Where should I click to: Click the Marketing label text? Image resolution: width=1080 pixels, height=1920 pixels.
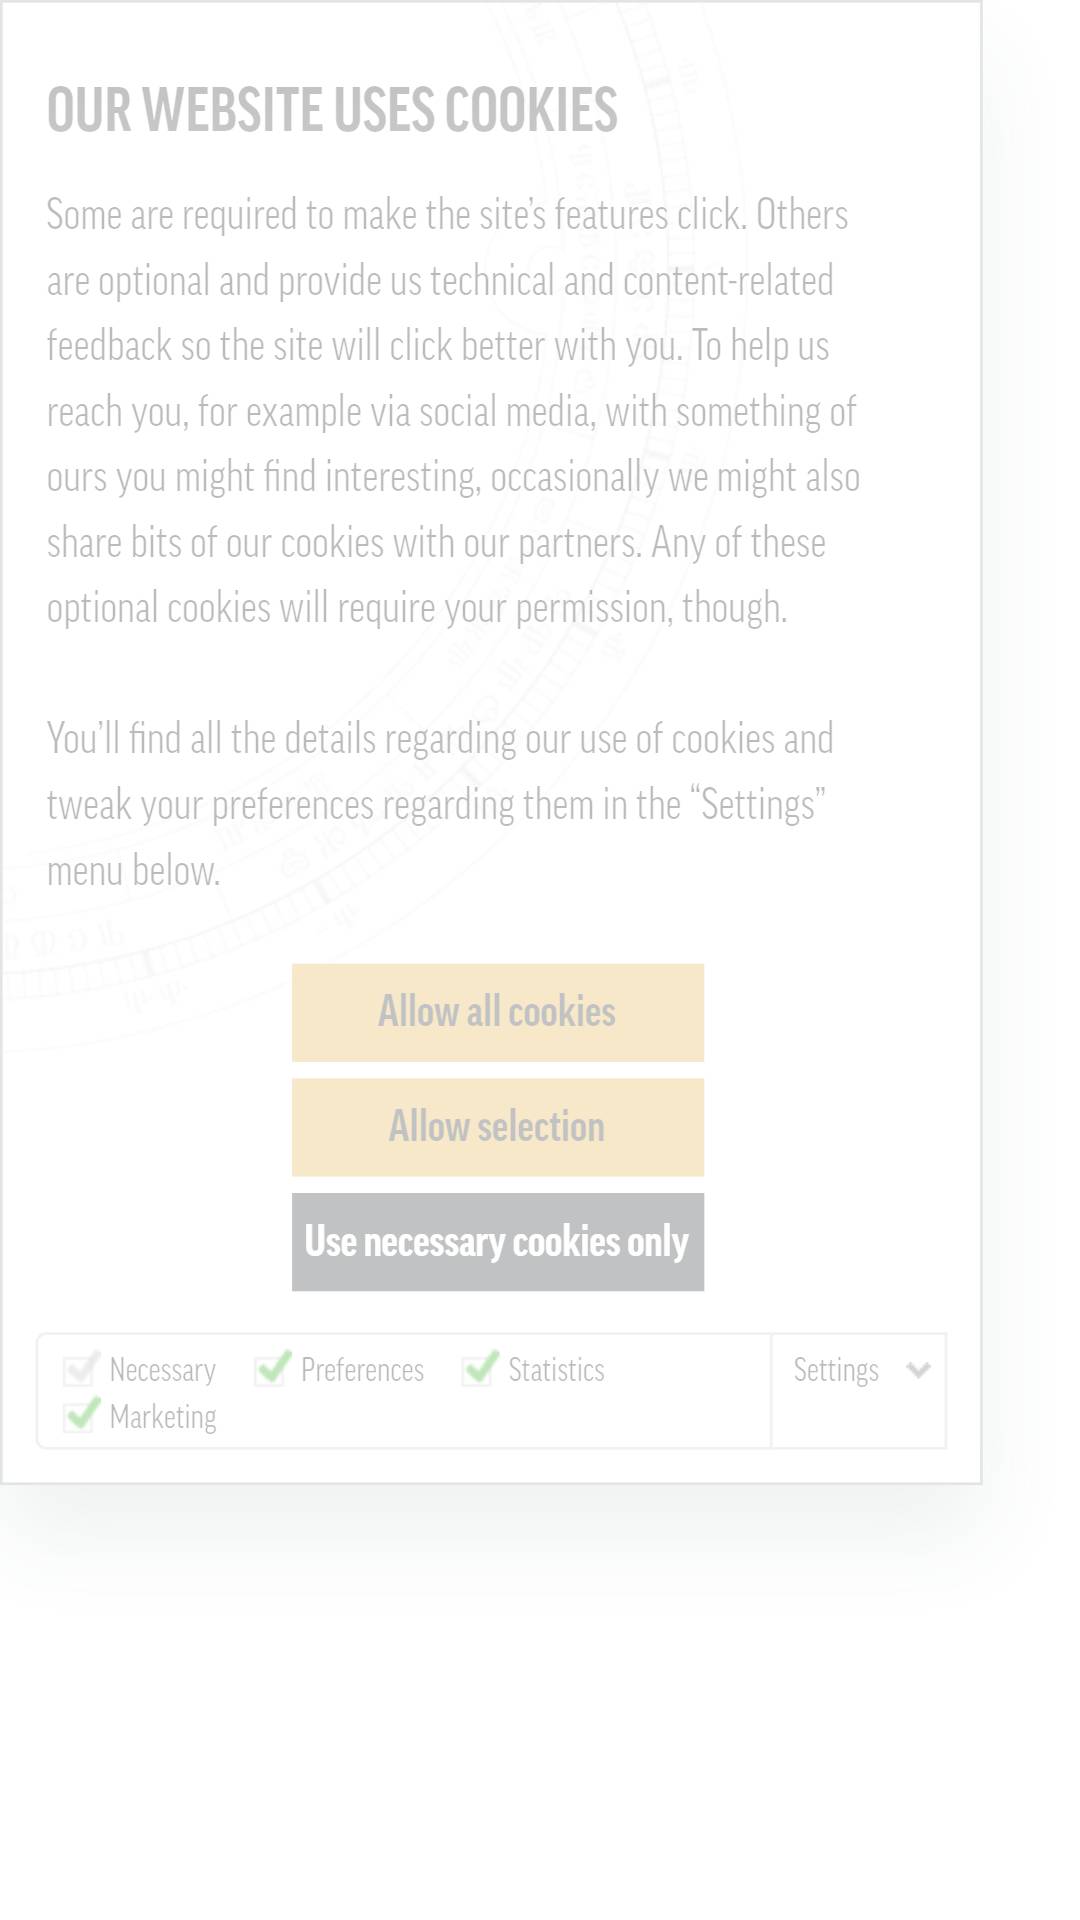[x=163, y=1417]
